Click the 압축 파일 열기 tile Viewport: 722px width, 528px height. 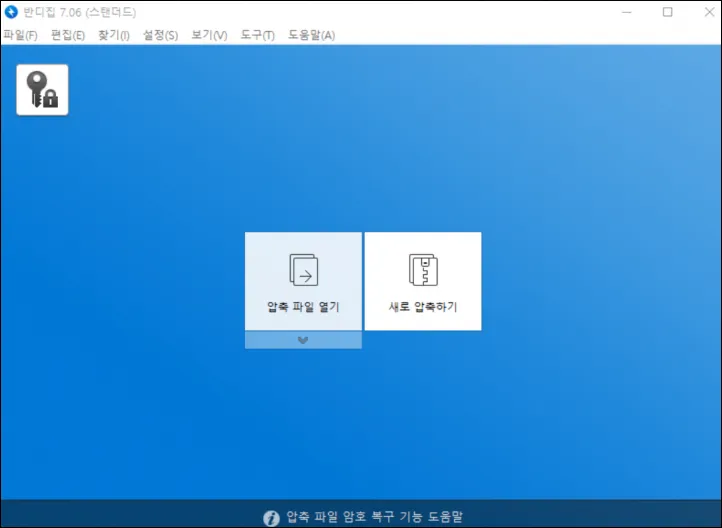(x=303, y=281)
